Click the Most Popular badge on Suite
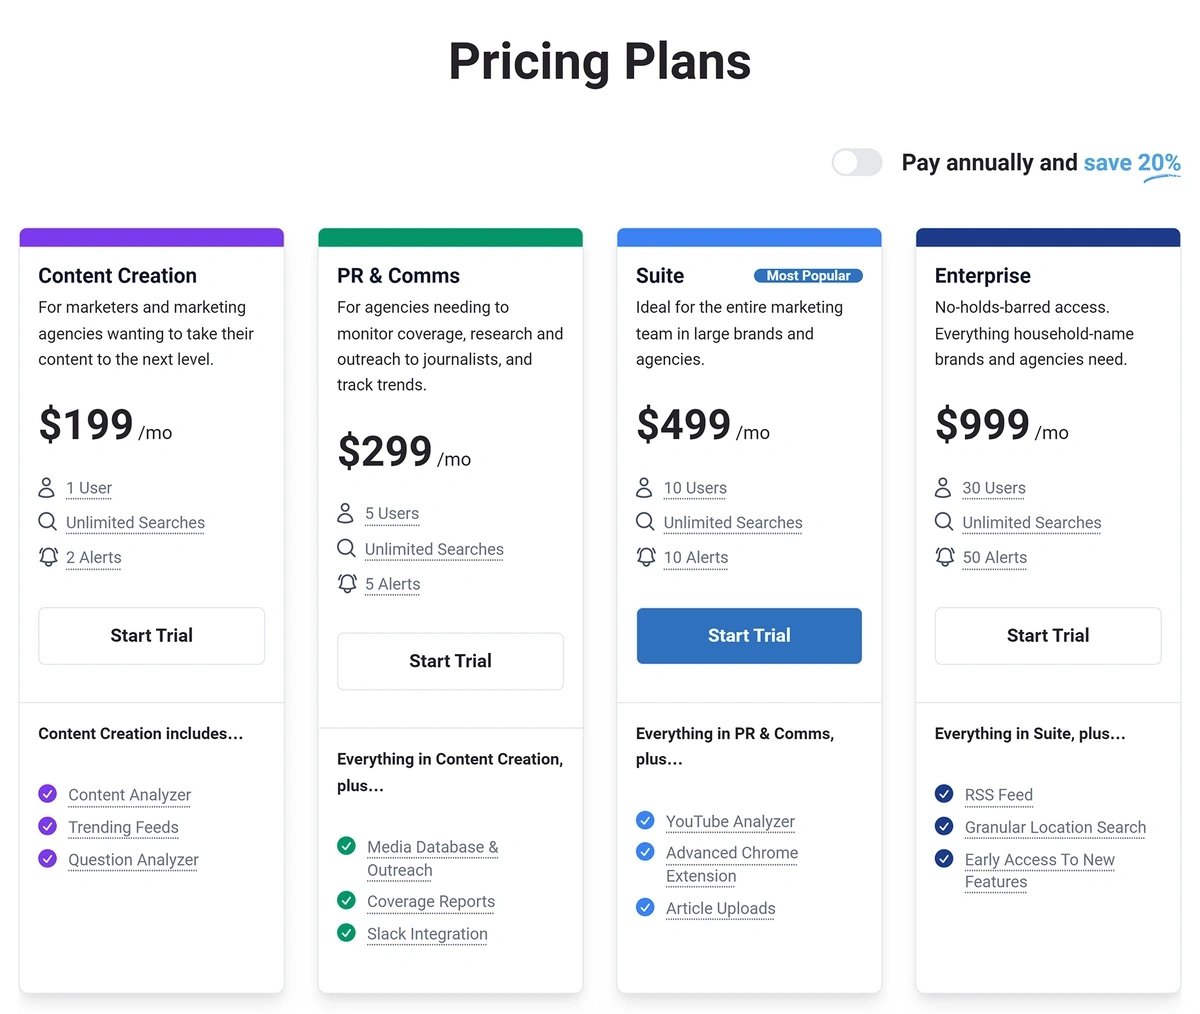Screen dimensions: 1200x1014 (808, 276)
